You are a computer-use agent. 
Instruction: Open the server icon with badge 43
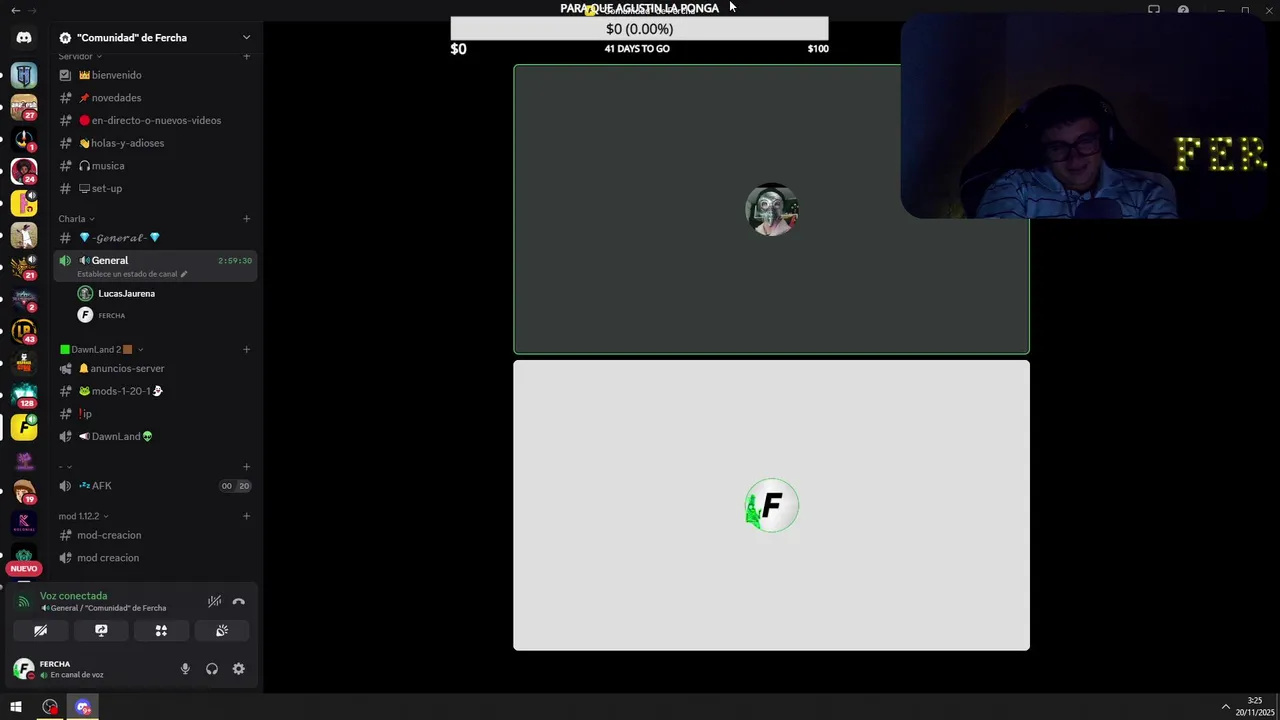[24, 331]
